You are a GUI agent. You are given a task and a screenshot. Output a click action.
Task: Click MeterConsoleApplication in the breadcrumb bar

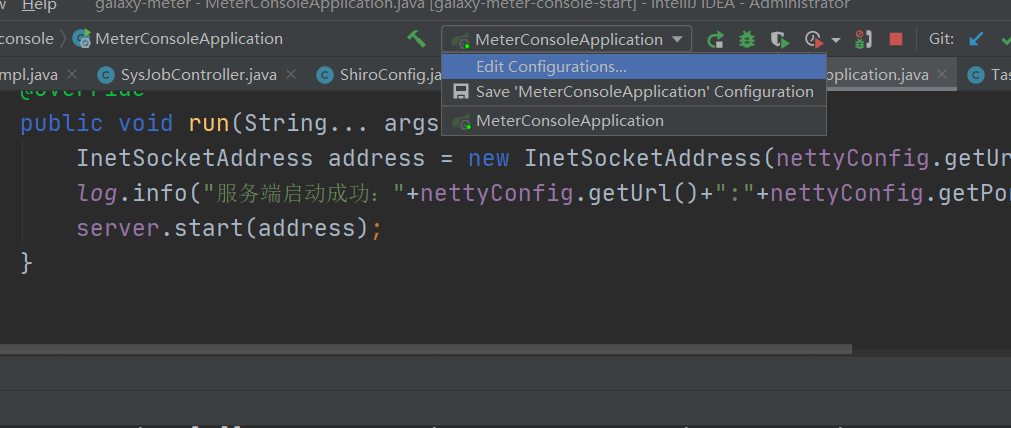click(189, 39)
